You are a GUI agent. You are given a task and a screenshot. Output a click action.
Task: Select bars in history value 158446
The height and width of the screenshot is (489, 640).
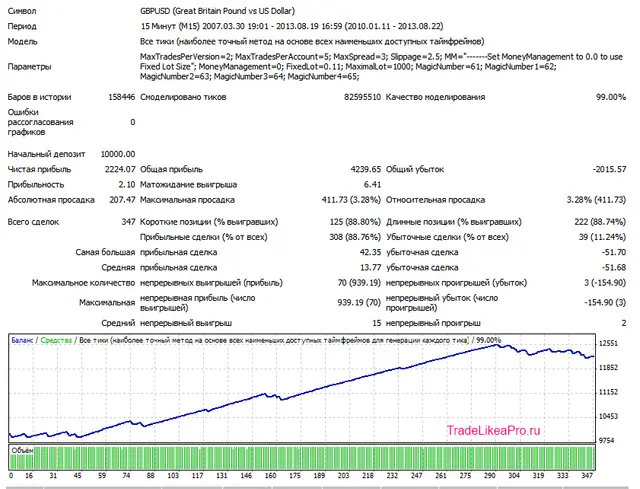click(121, 97)
